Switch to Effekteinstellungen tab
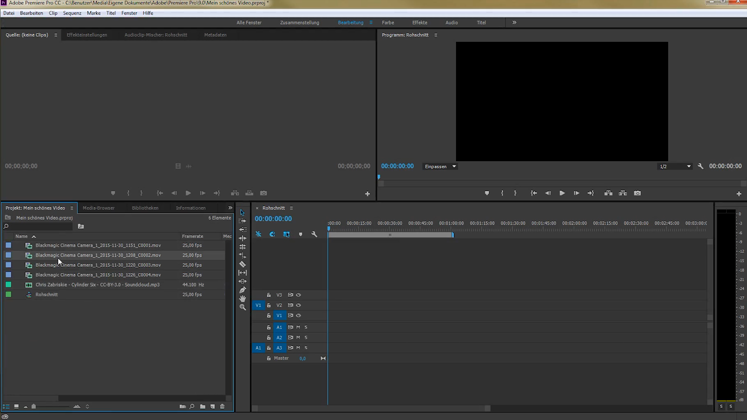The height and width of the screenshot is (420, 747). coord(87,35)
